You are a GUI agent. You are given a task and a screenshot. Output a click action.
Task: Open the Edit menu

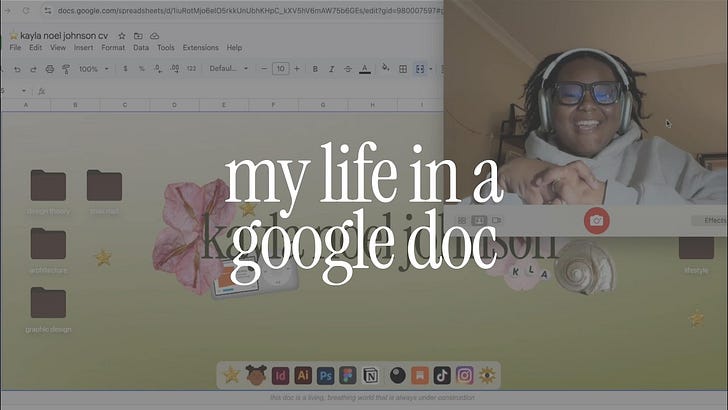pos(35,47)
